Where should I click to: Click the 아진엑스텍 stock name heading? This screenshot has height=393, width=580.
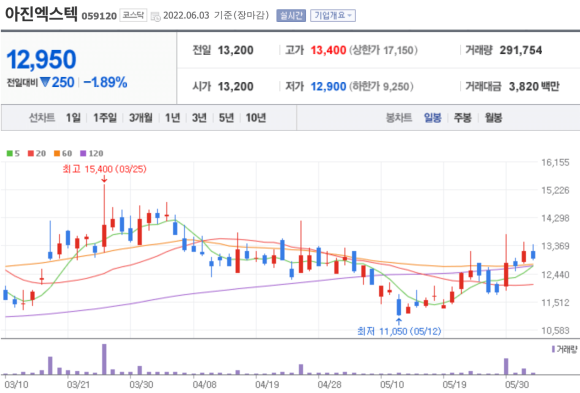point(41,14)
